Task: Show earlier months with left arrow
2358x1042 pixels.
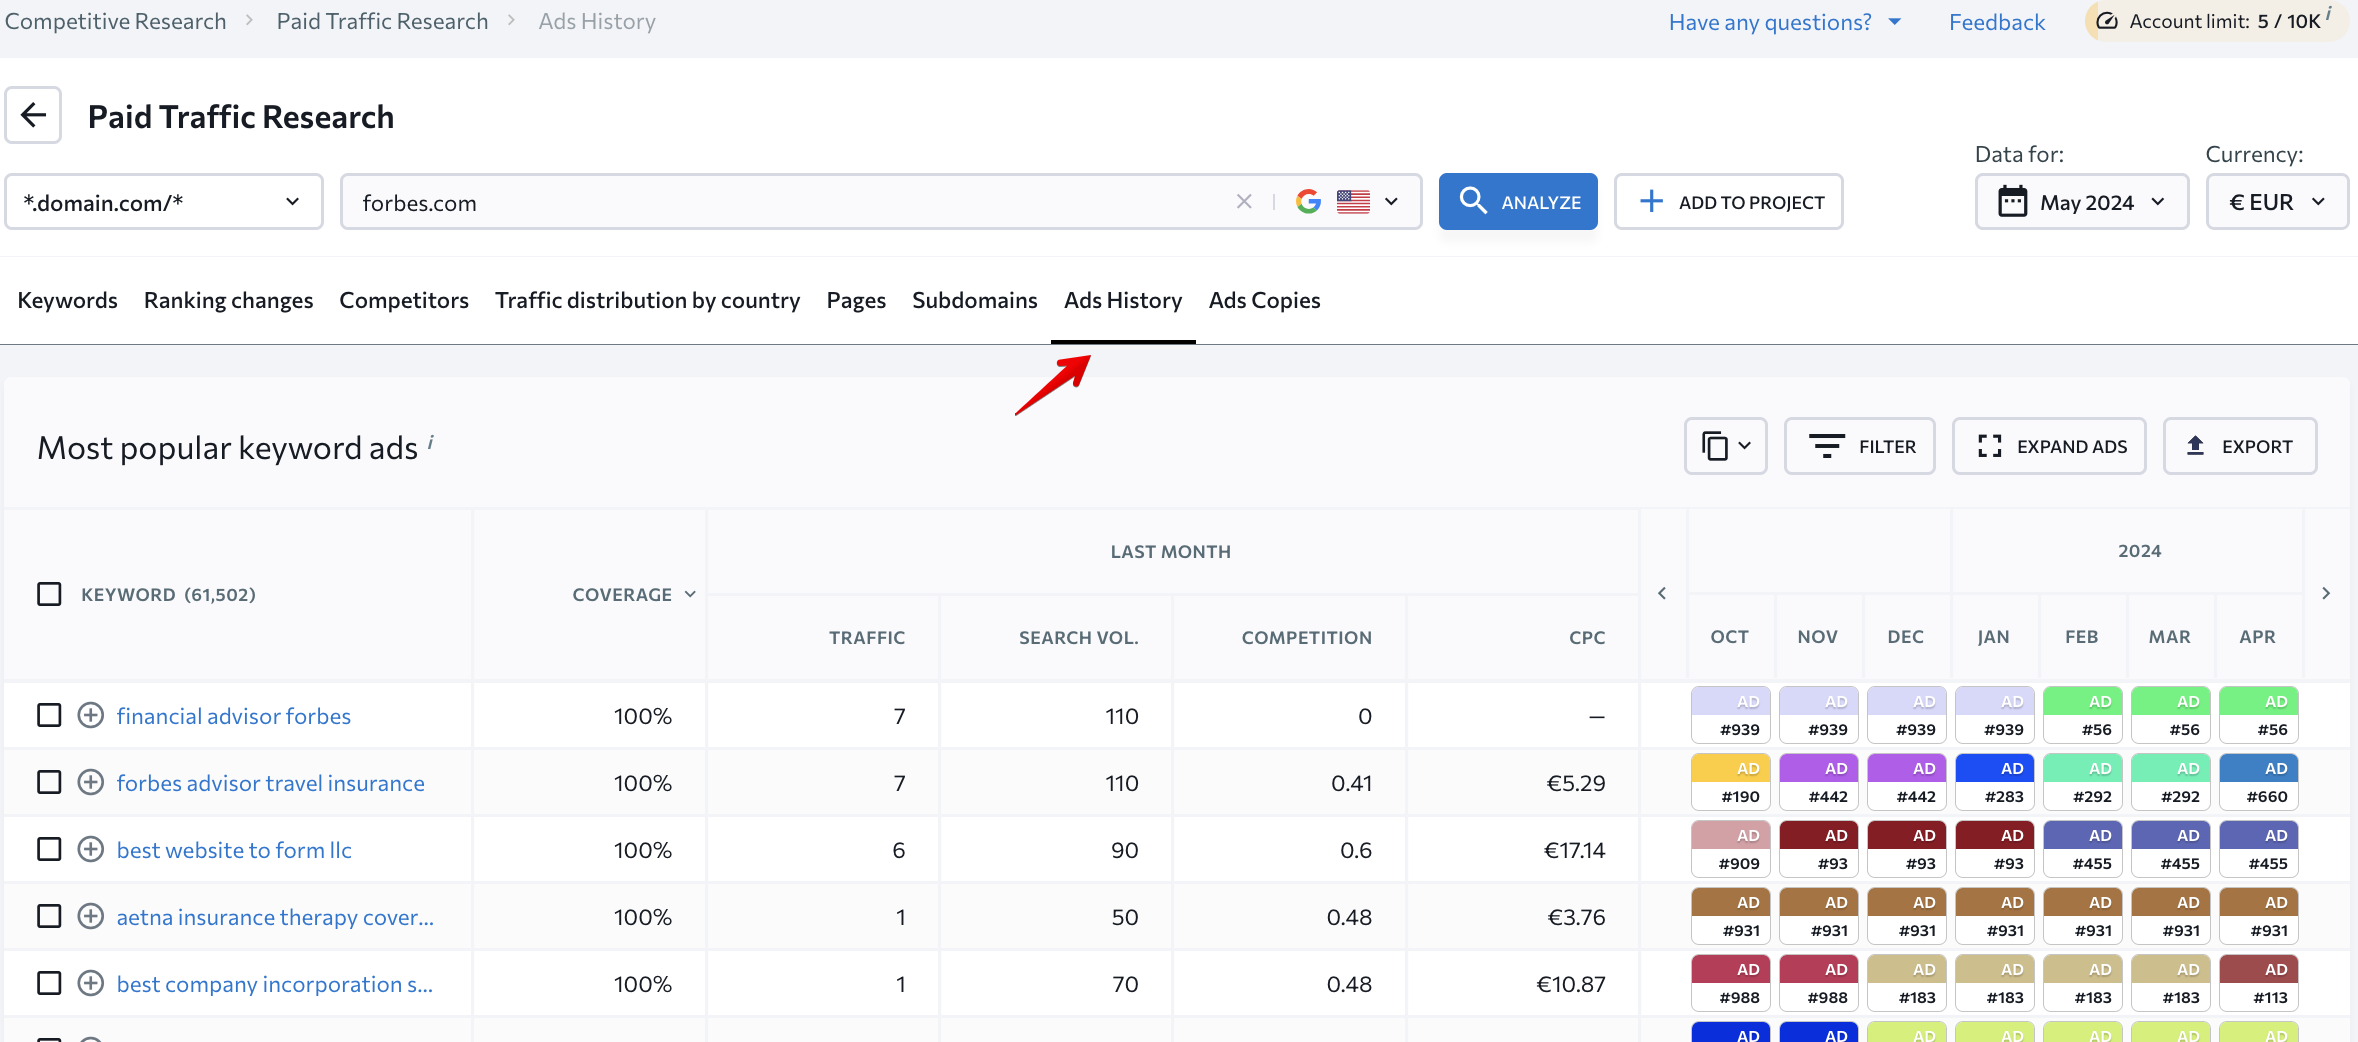Action: tap(1662, 593)
